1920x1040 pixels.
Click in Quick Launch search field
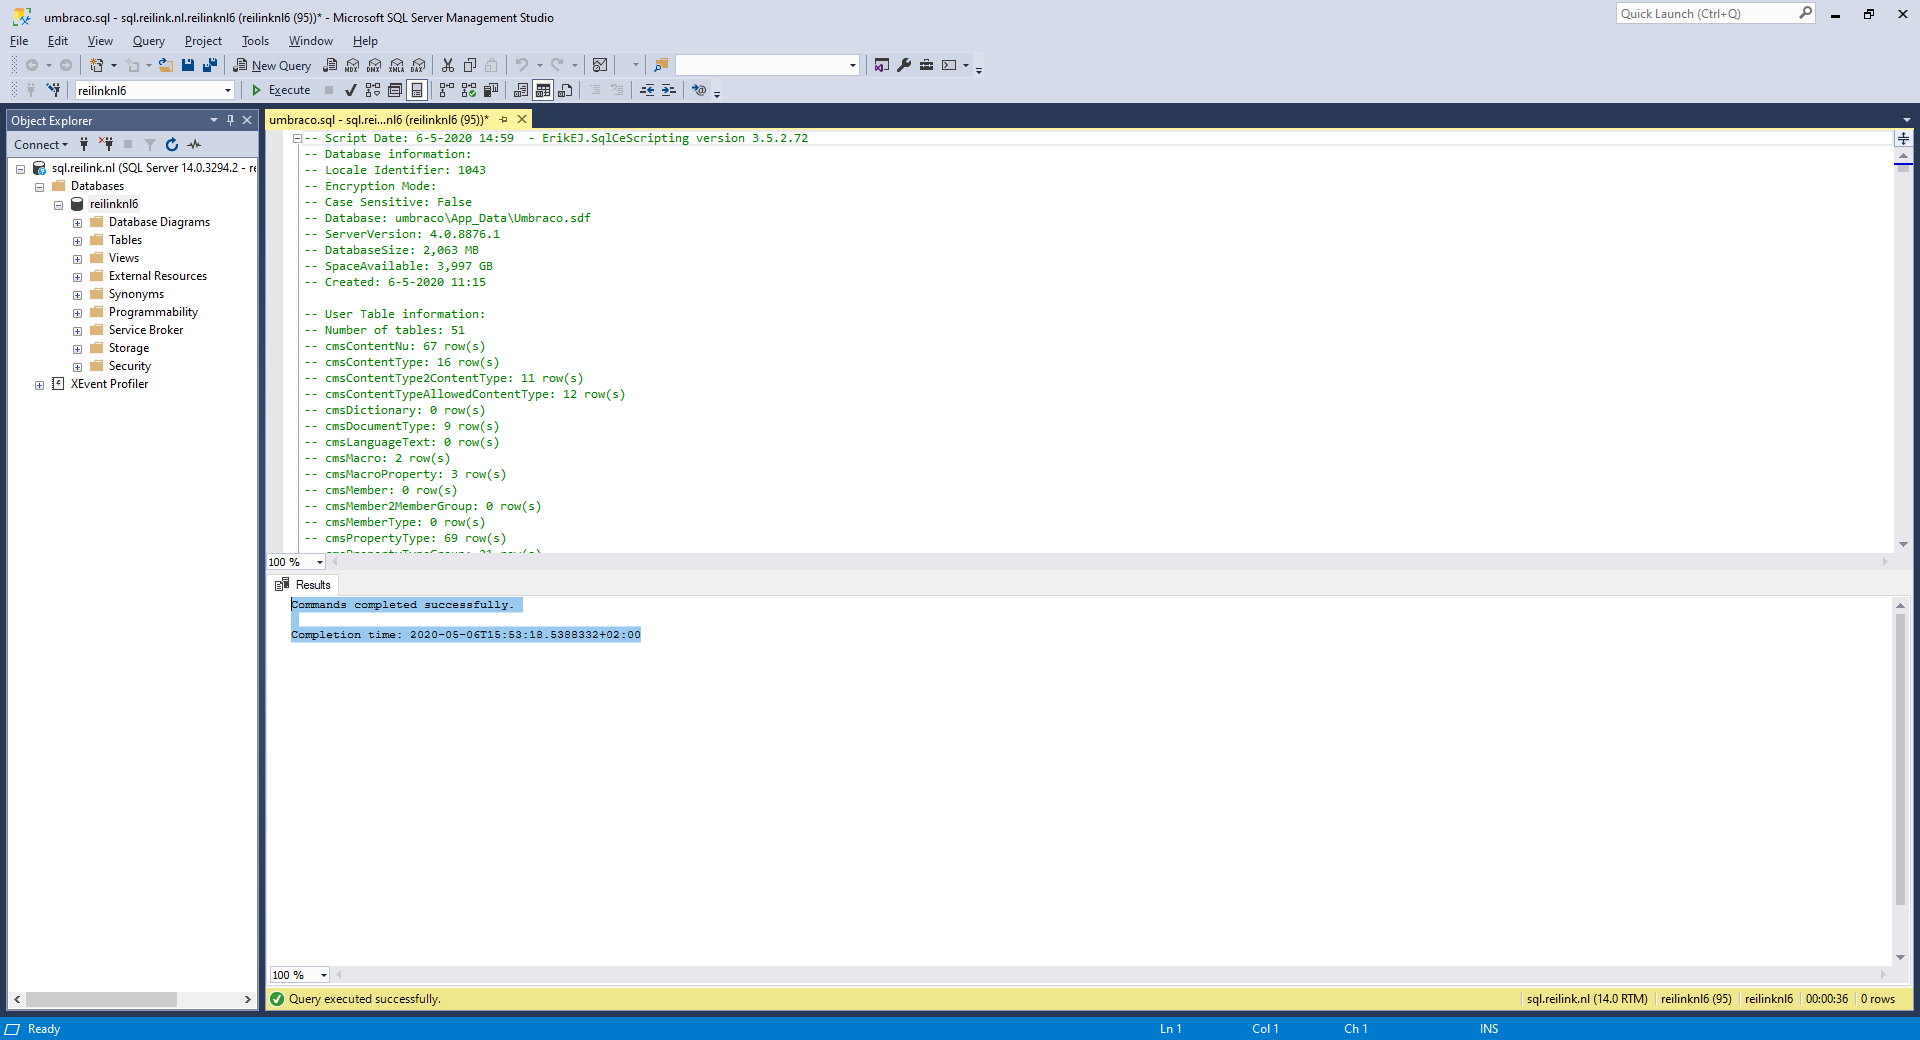coord(1708,13)
